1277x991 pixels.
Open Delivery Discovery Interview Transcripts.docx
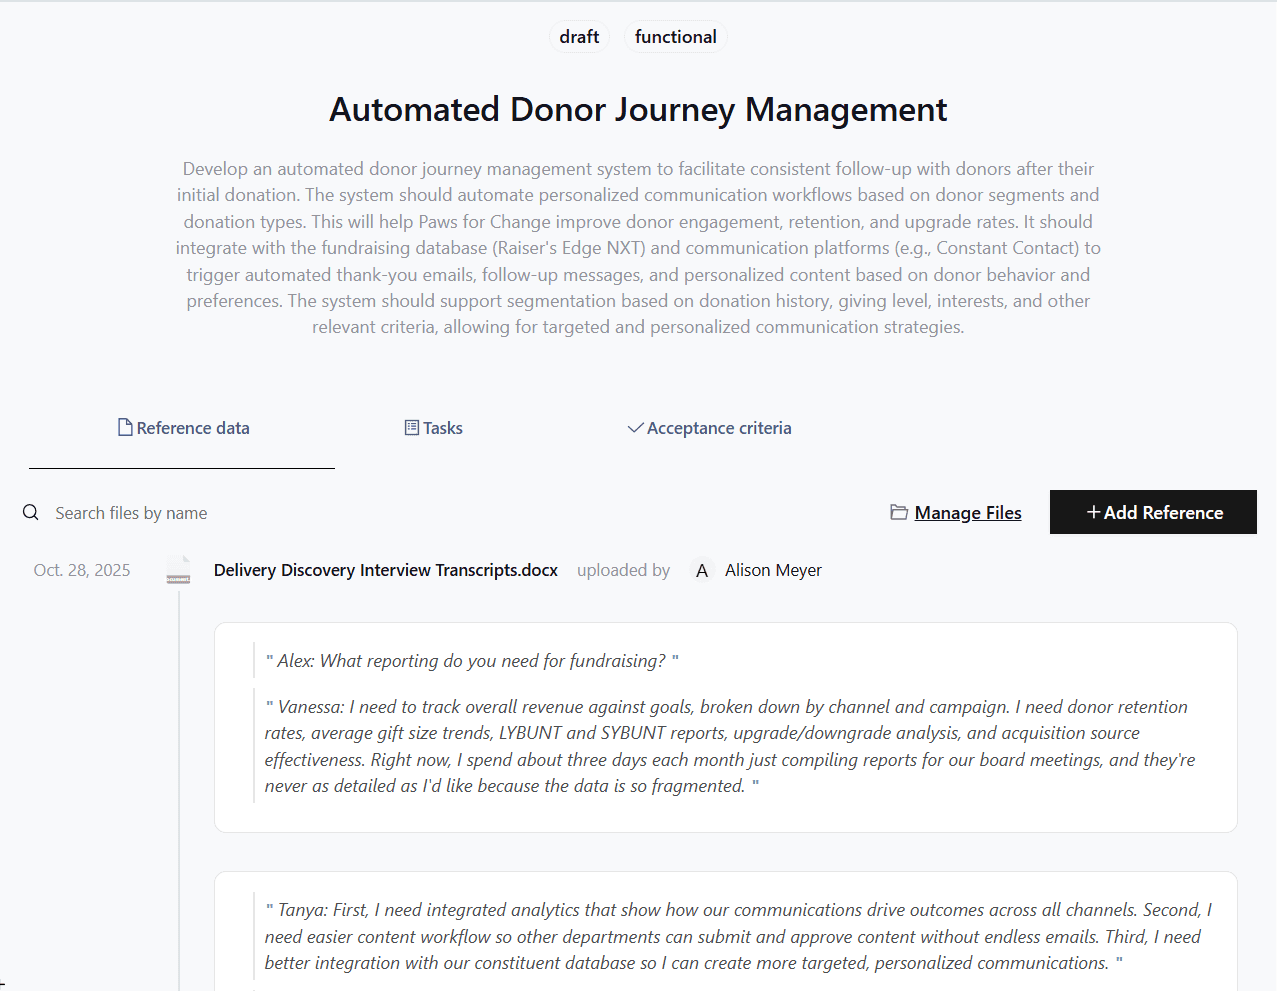[x=386, y=570]
